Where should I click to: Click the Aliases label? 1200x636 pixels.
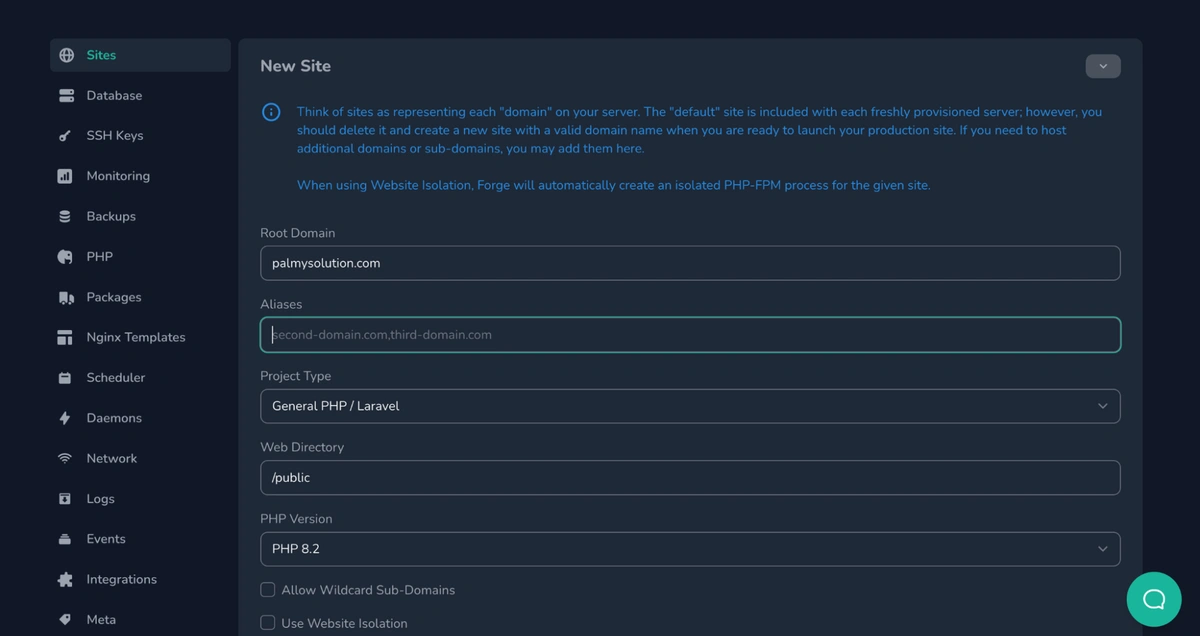point(281,304)
